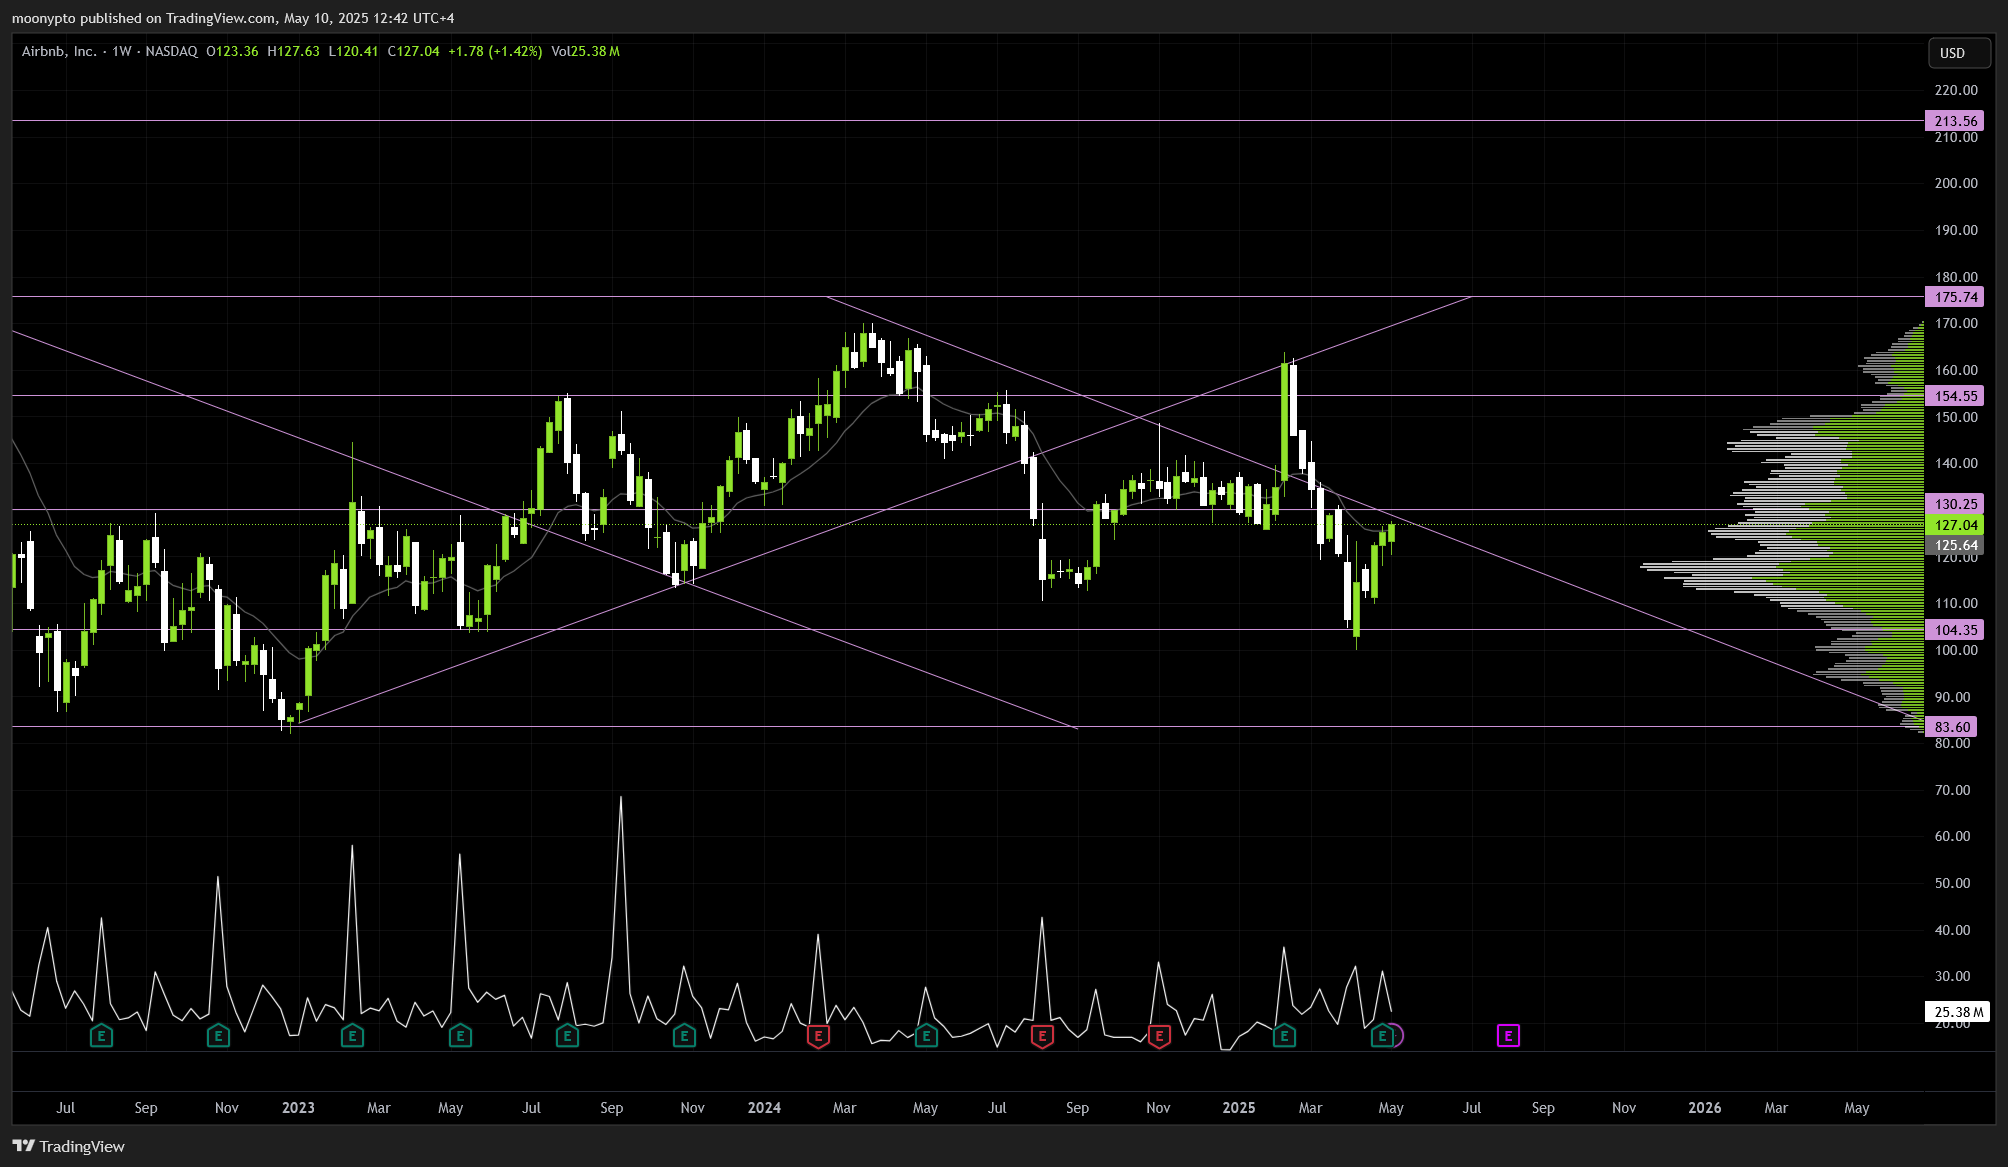
Task: Select the green earnings marker at May 2023
Action: [x=460, y=1036]
